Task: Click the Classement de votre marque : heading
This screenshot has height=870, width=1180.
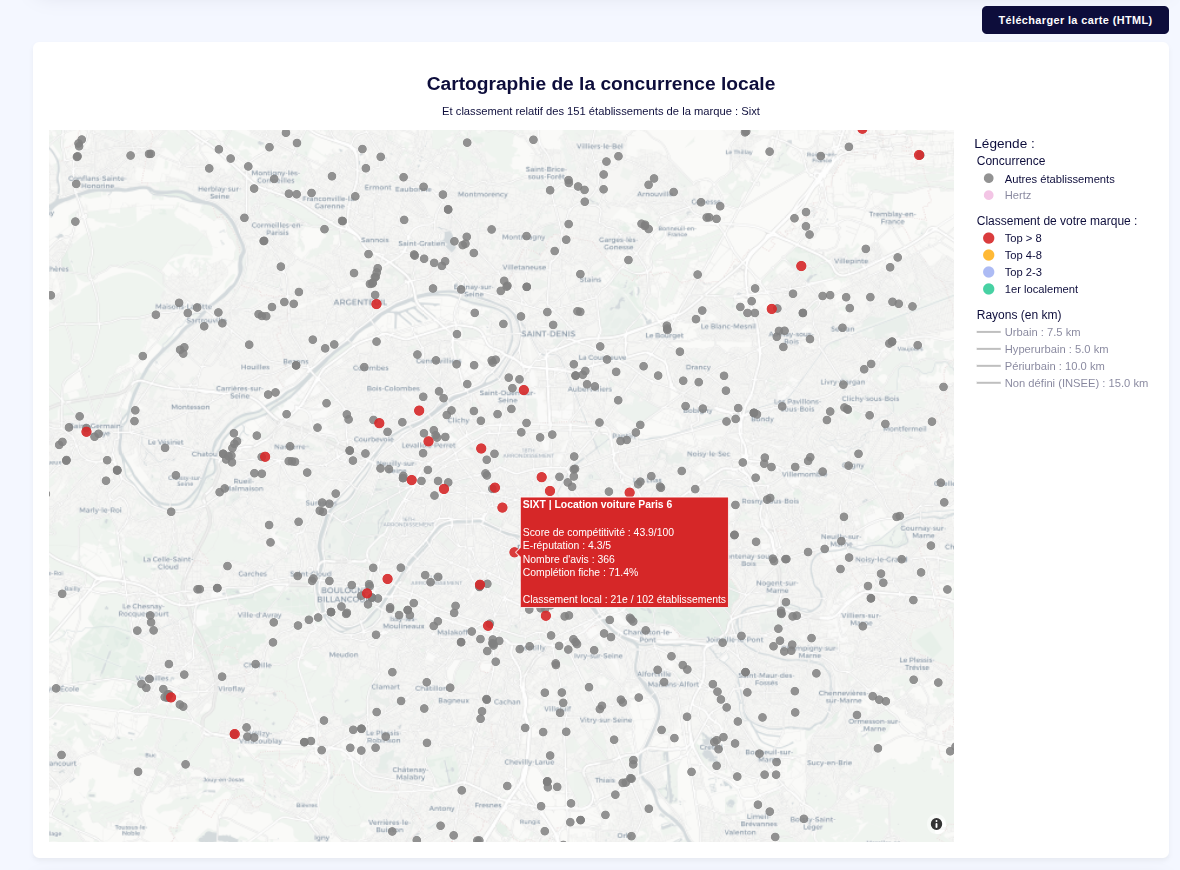Action: 1057,221
